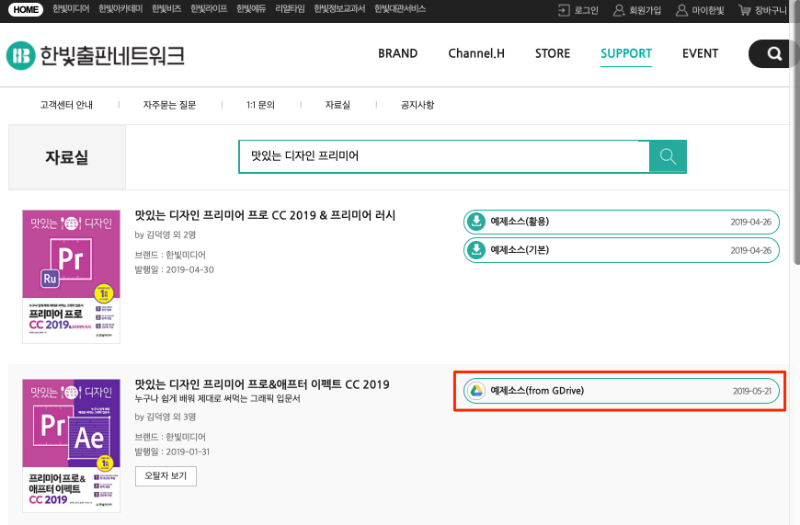
Task: Open 리얼타임 in top bar
Action: pyautogui.click(x=290, y=9)
